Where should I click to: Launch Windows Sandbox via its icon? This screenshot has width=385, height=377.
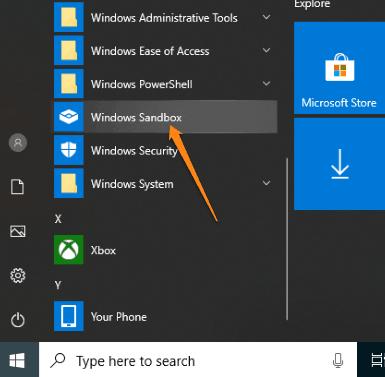click(69, 117)
